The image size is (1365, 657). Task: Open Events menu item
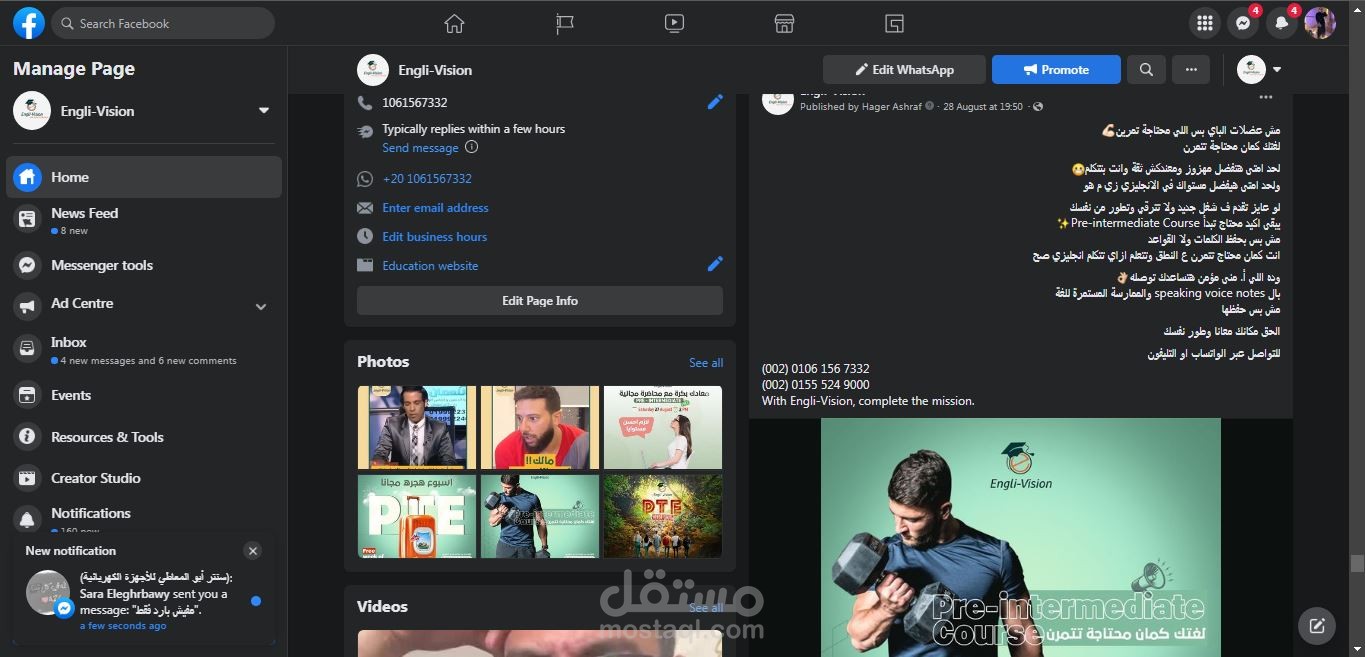[x=144, y=395]
